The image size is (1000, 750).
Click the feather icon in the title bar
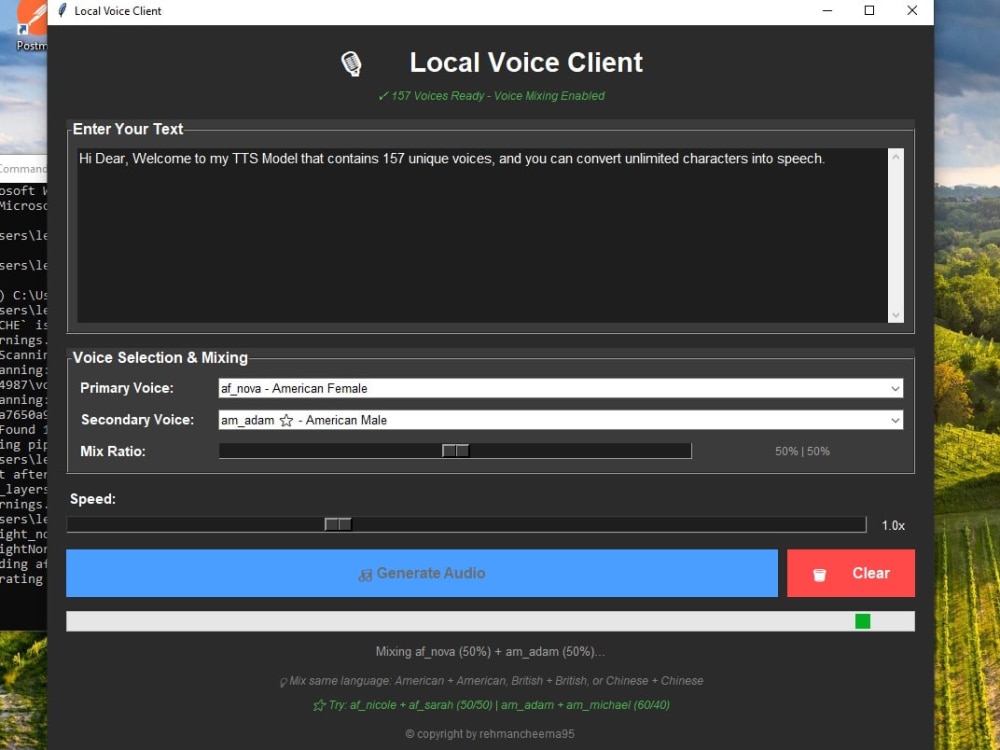[x=62, y=10]
